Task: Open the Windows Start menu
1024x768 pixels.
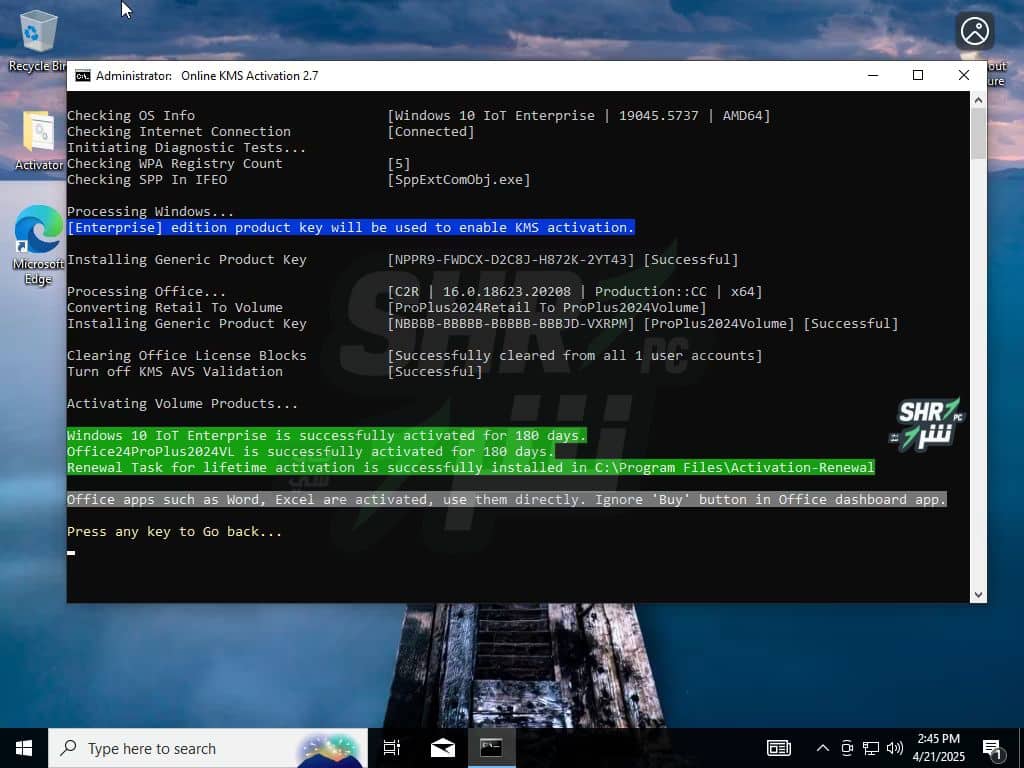Action: [x=24, y=748]
